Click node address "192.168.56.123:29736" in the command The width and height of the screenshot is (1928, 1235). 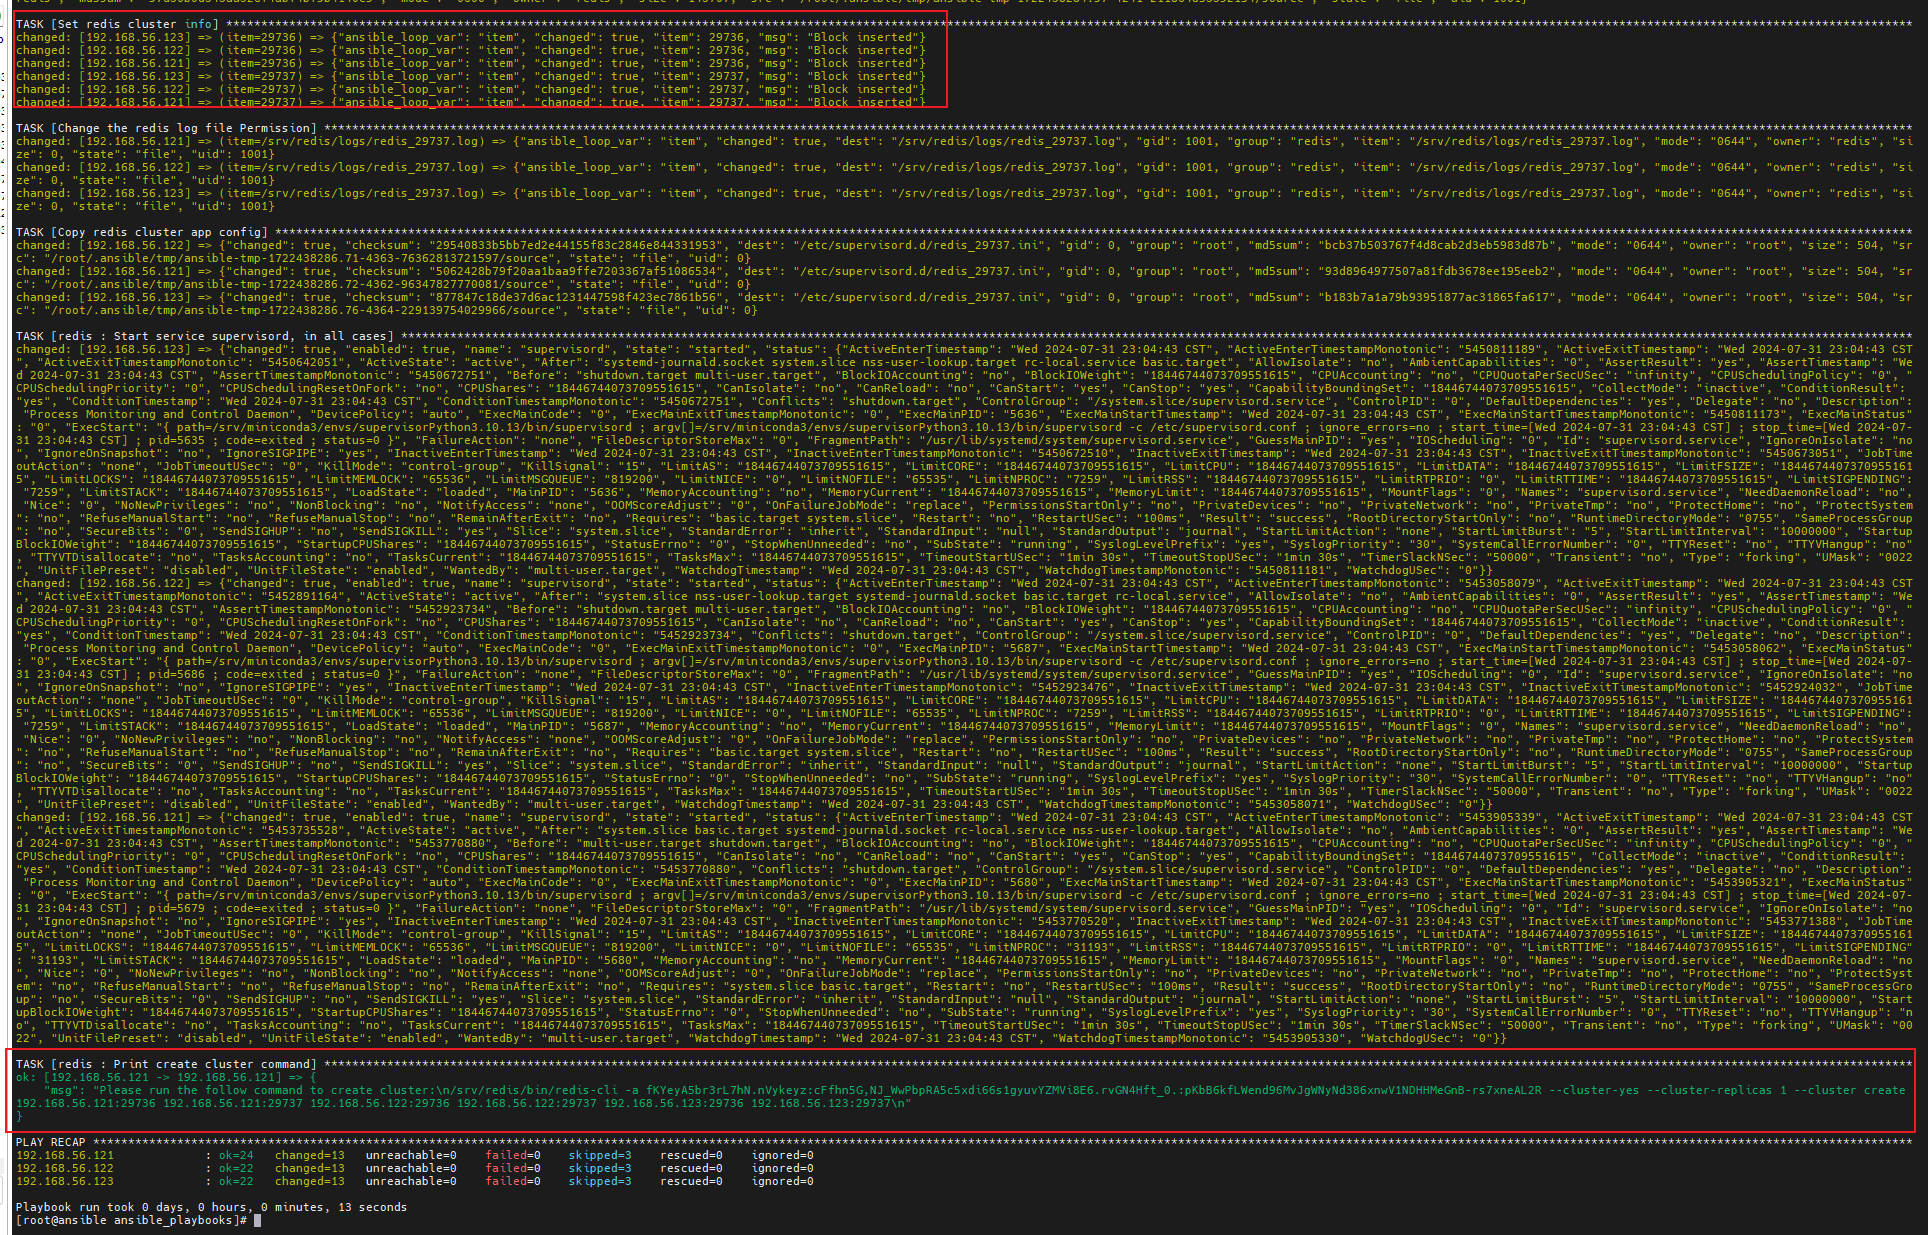point(674,1103)
